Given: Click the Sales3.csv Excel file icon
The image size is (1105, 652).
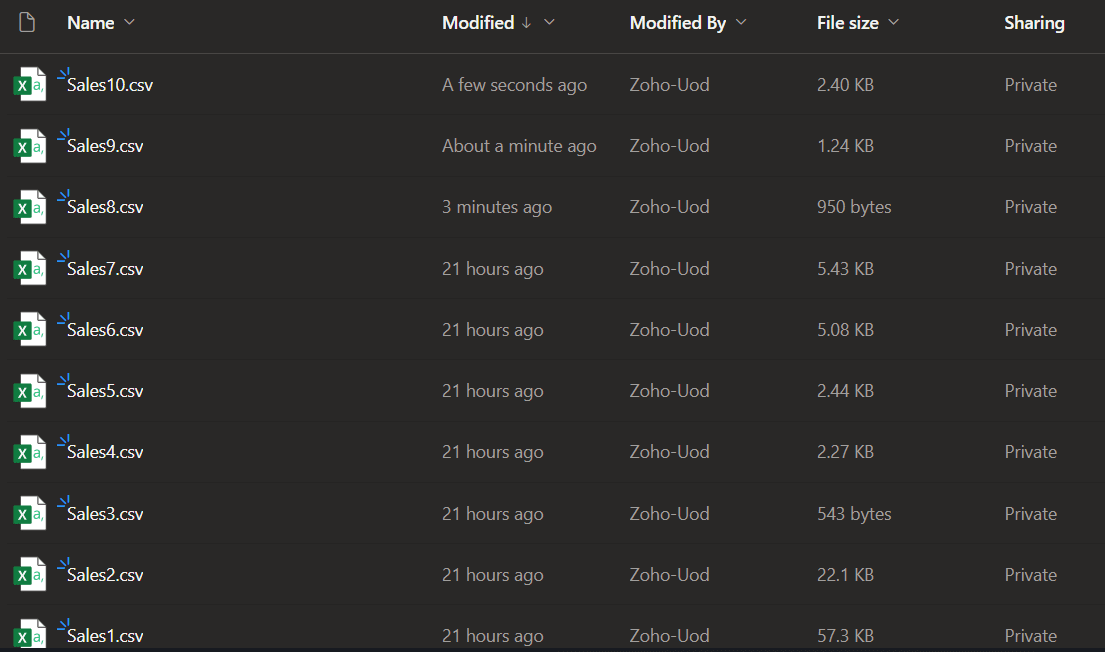Looking at the screenshot, I should point(29,515).
